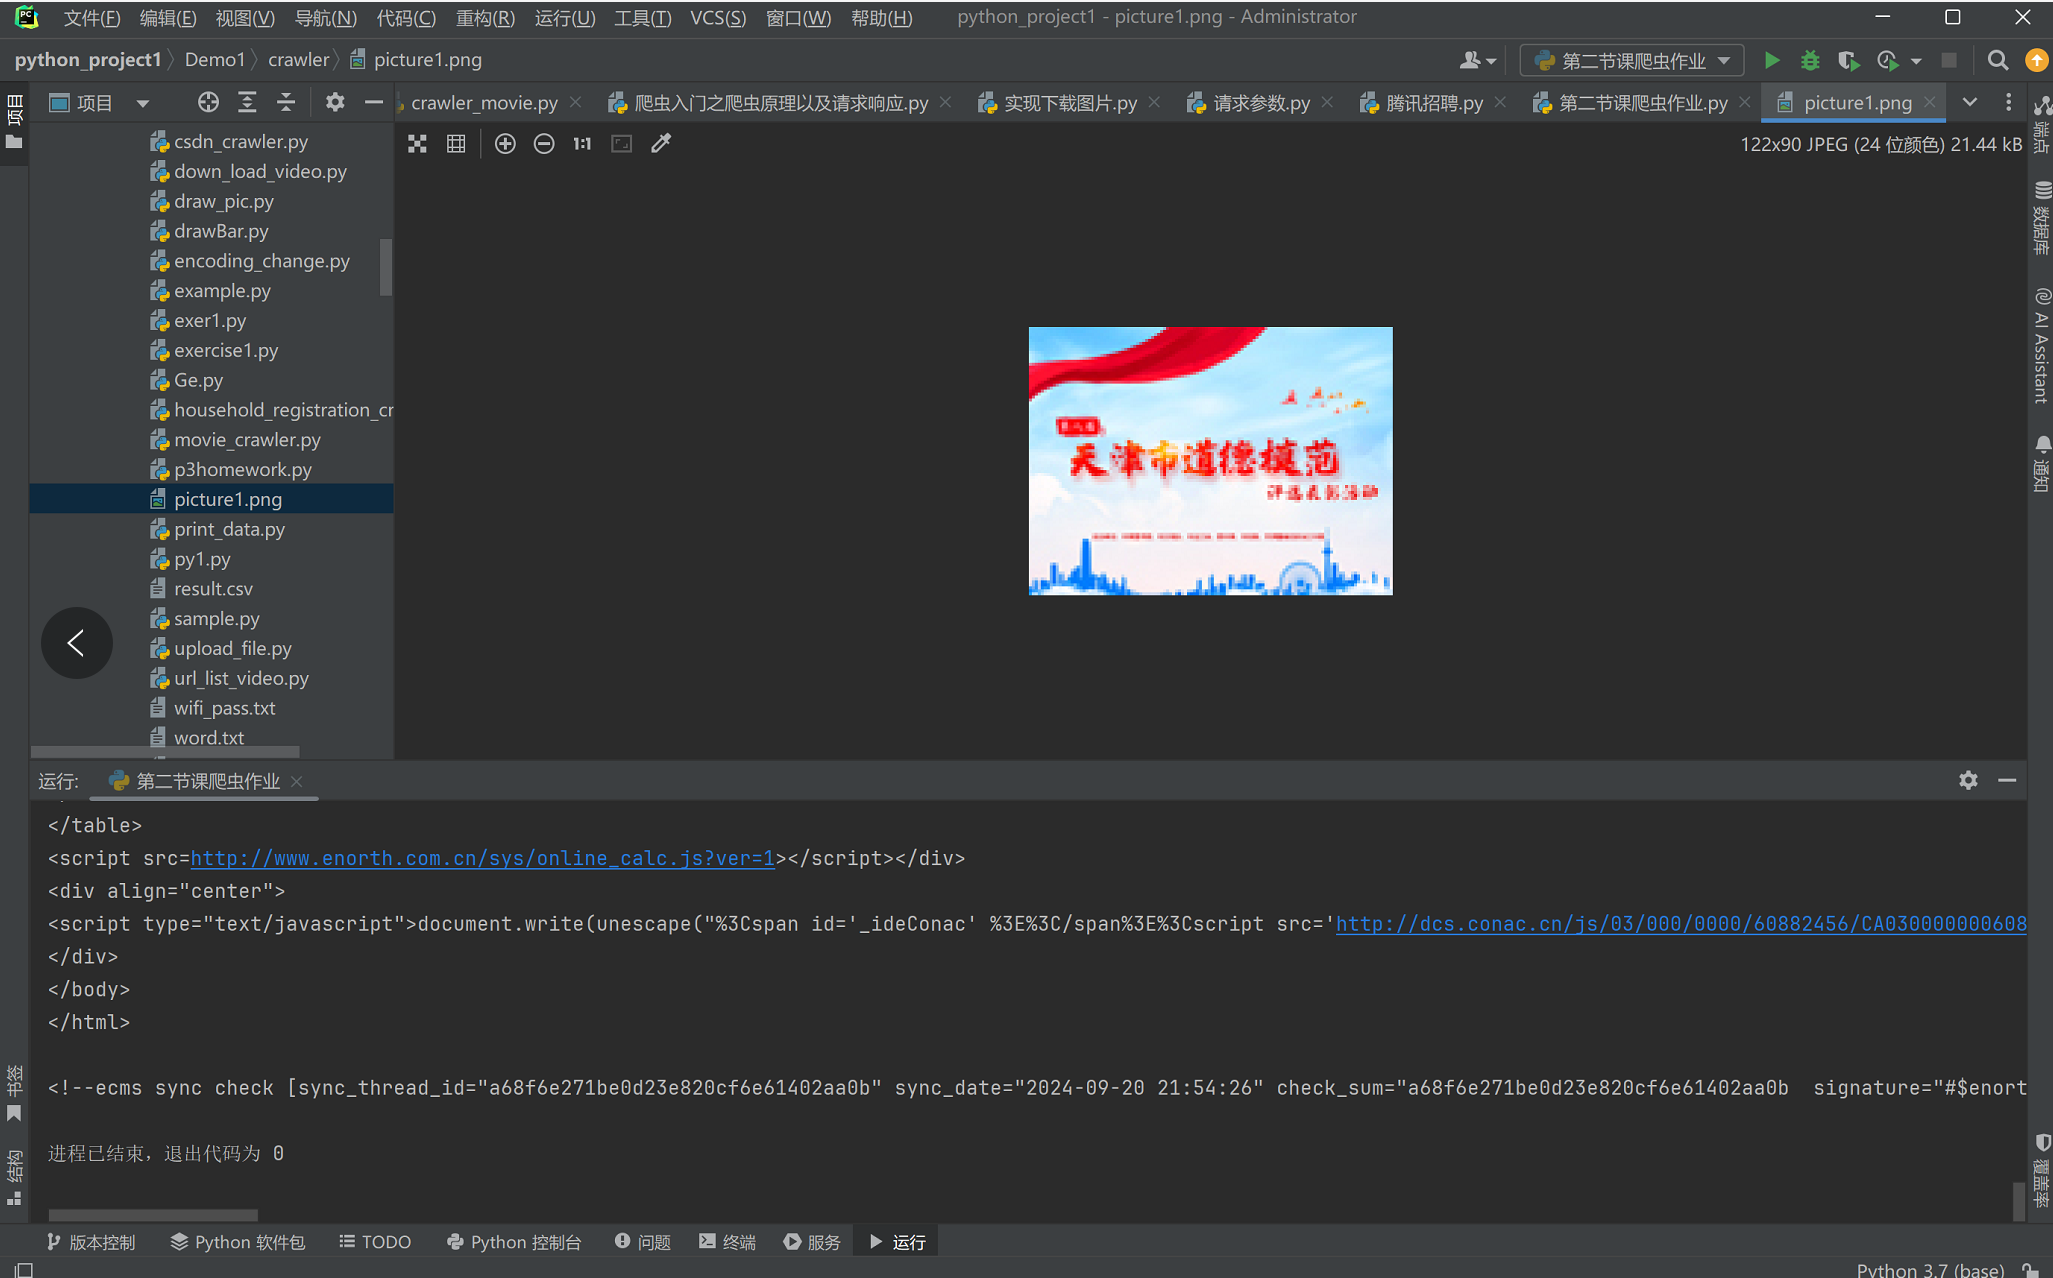2053x1278 pixels.
Task: Select the color picker eyedropper tool
Action: point(661,144)
